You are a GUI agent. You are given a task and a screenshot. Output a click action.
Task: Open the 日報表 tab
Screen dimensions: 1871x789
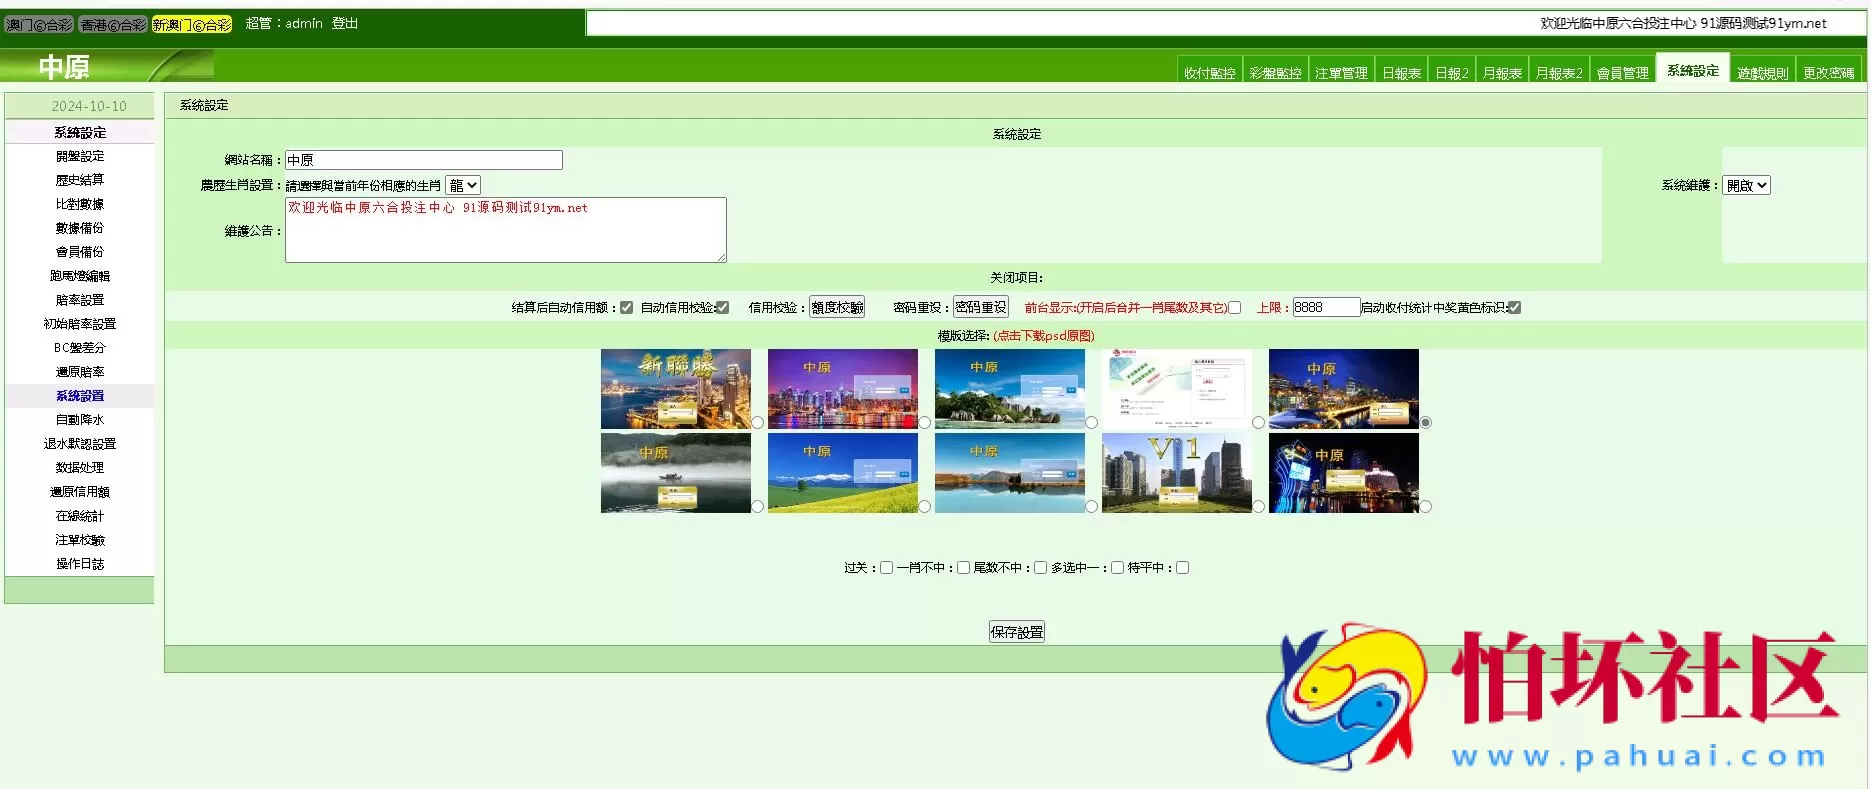(1401, 73)
